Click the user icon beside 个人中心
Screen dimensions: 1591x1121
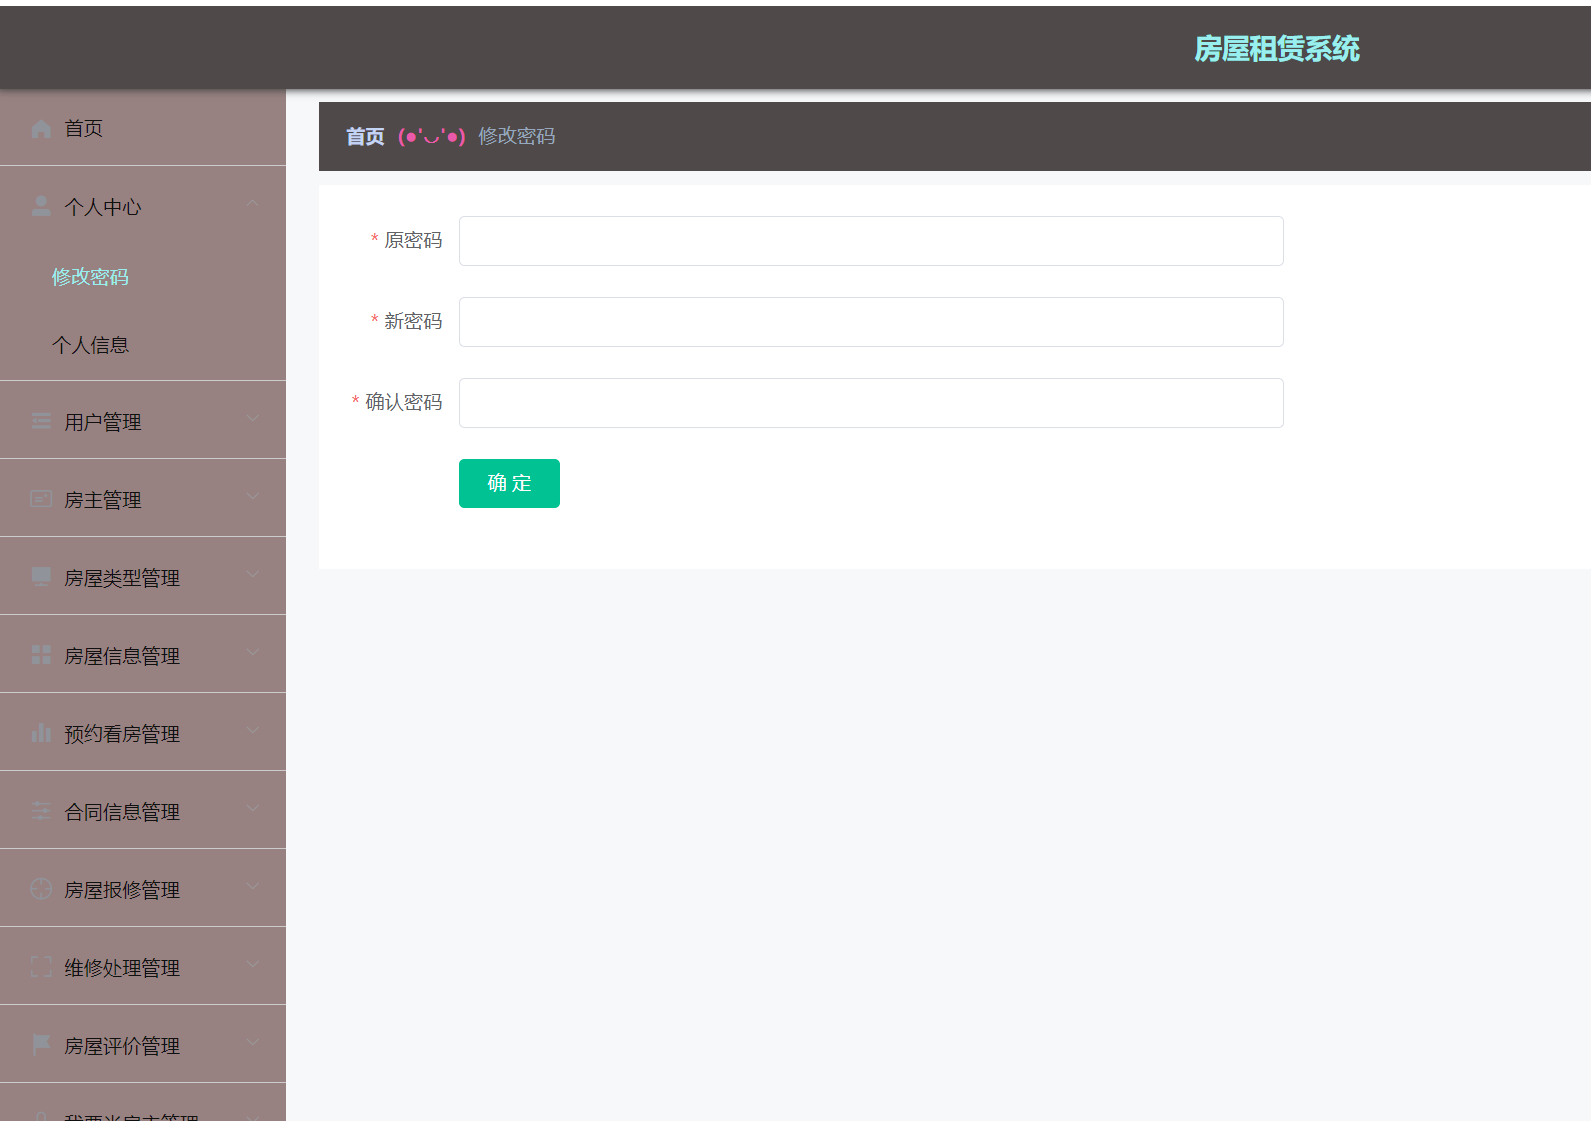pyautogui.click(x=41, y=206)
